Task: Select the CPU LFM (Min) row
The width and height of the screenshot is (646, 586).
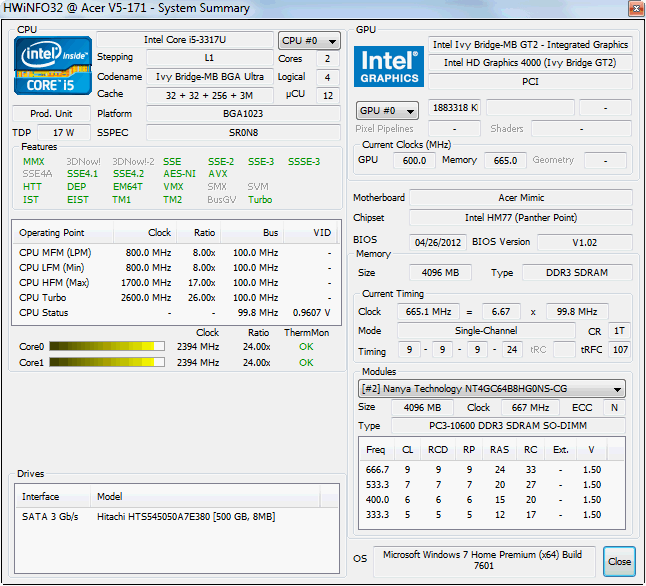Action: point(175,268)
